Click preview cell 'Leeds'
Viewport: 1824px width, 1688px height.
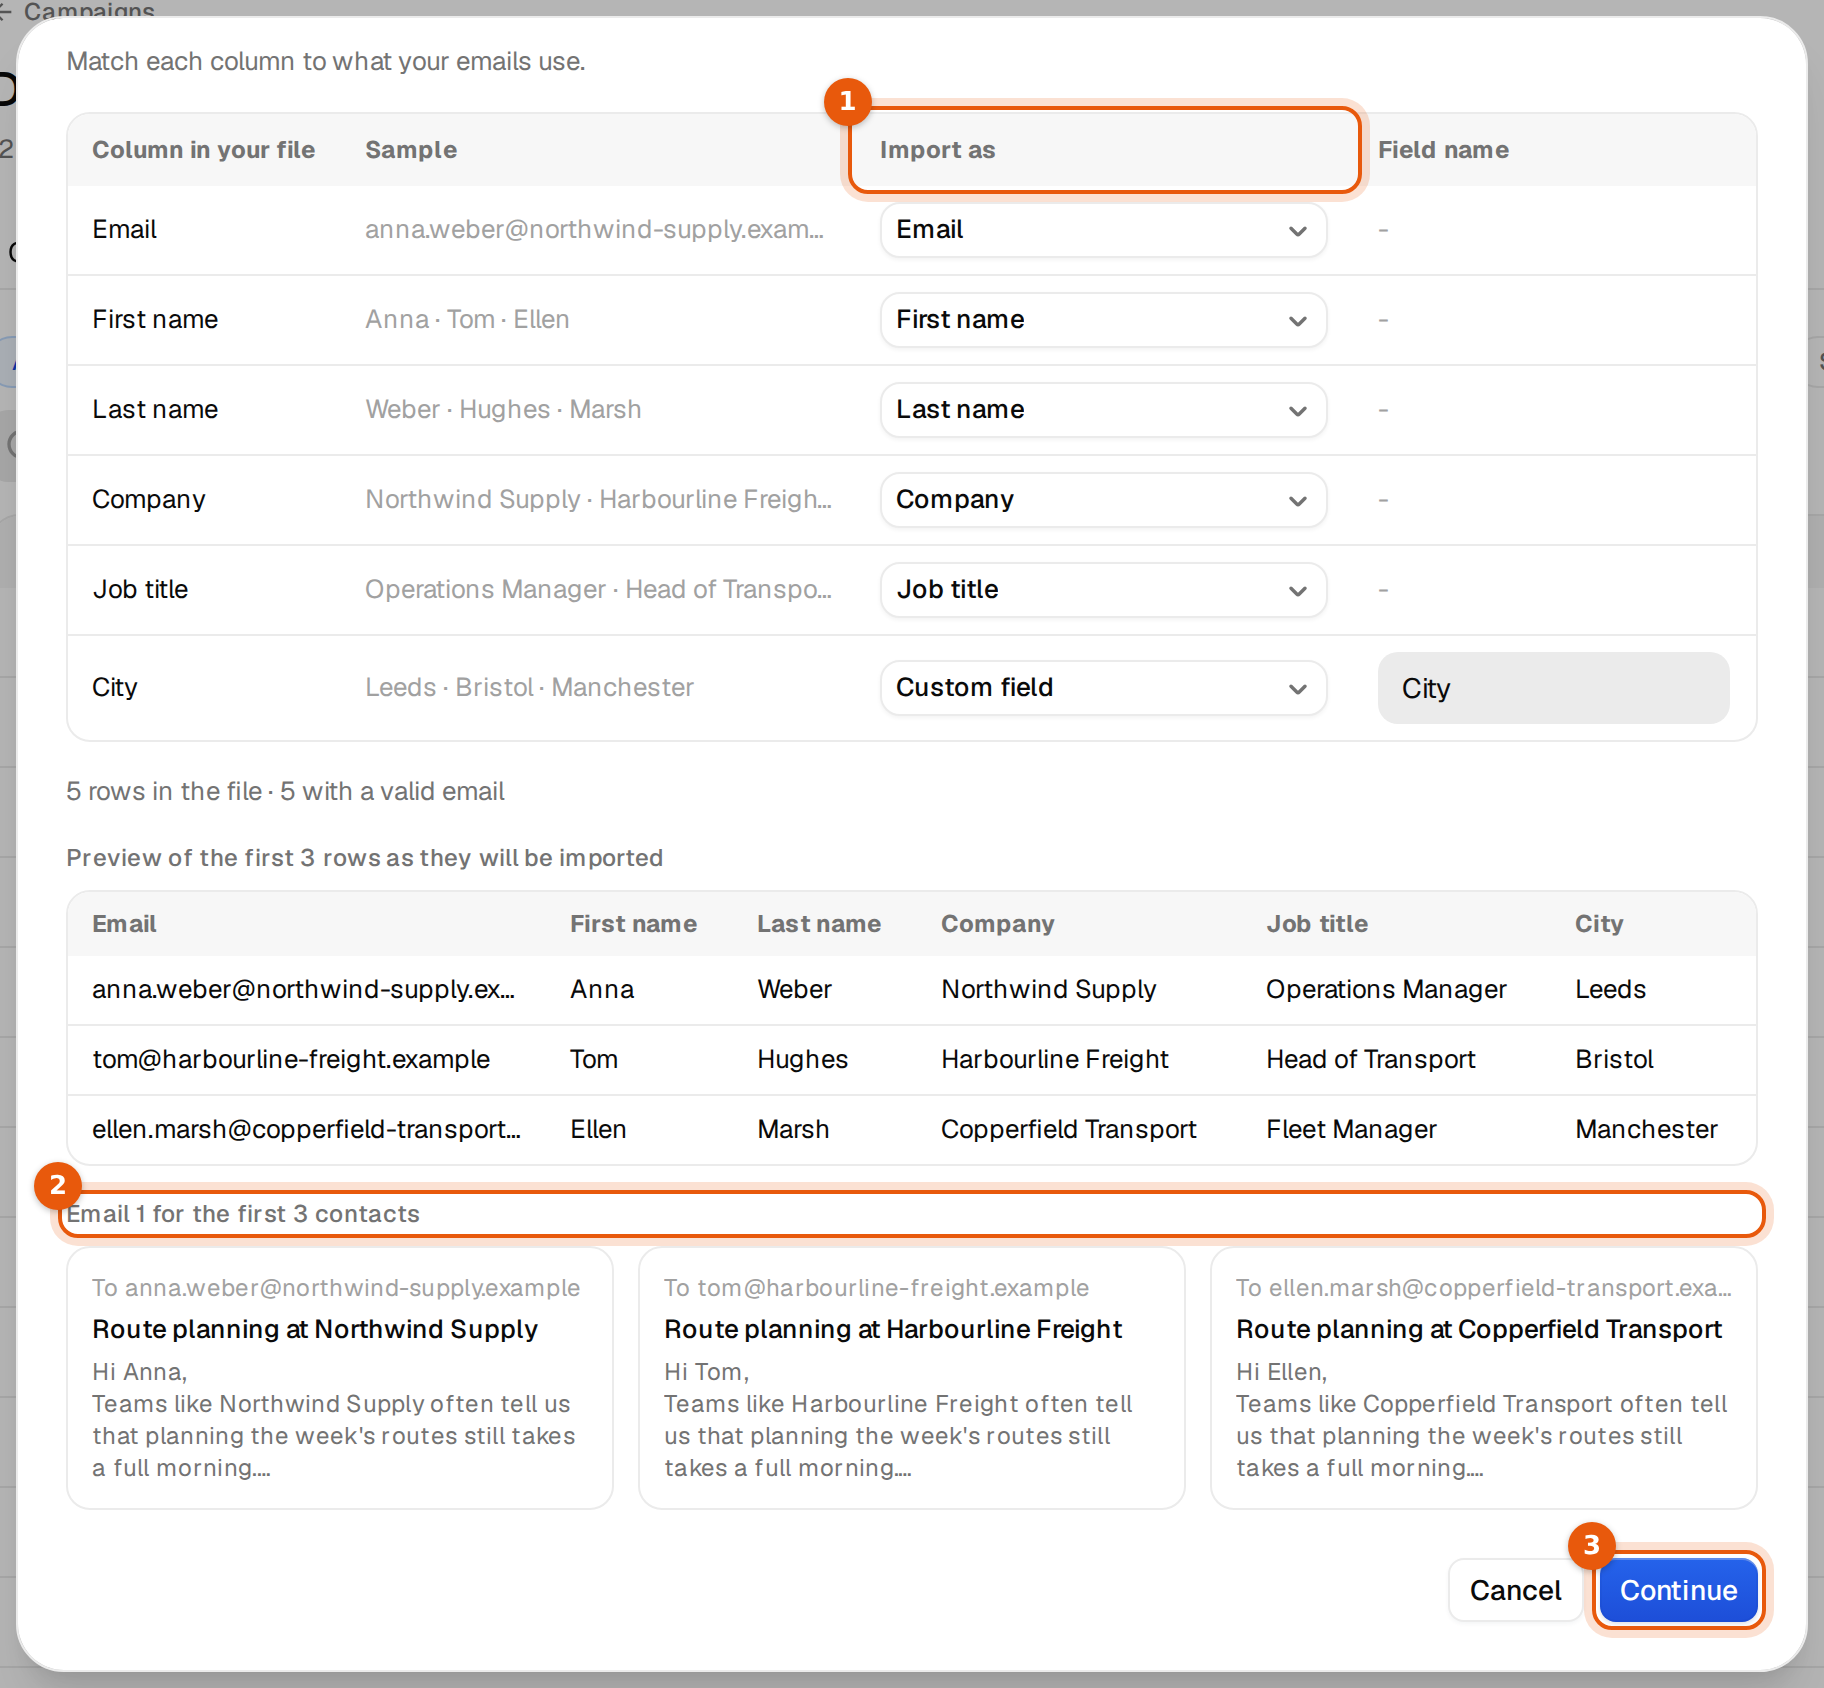pyautogui.click(x=1610, y=990)
